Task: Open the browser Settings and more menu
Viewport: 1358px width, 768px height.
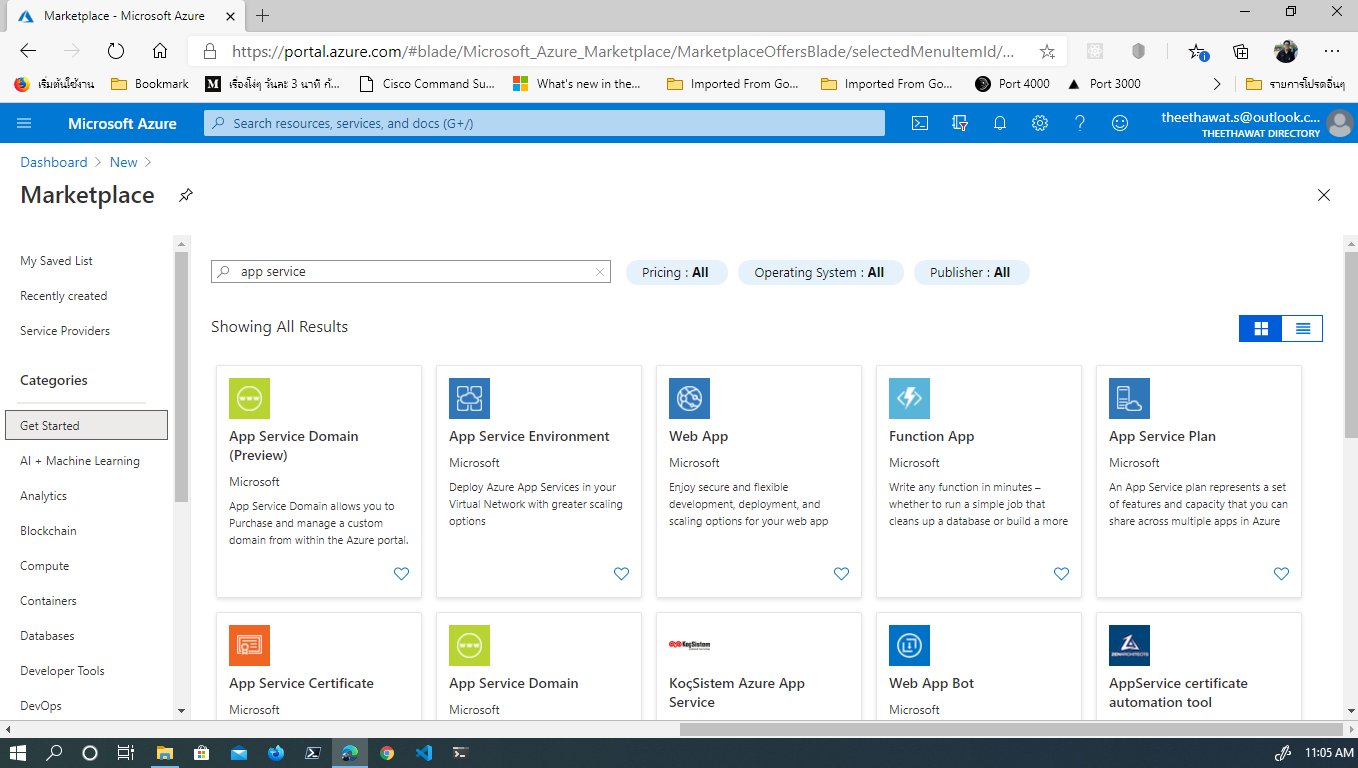Action: click(x=1331, y=51)
